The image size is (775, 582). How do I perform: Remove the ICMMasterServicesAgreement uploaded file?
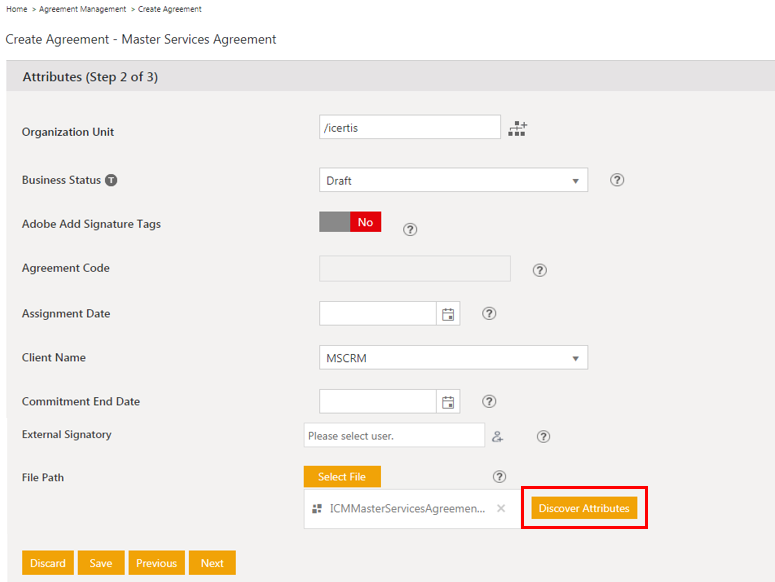(x=501, y=509)
